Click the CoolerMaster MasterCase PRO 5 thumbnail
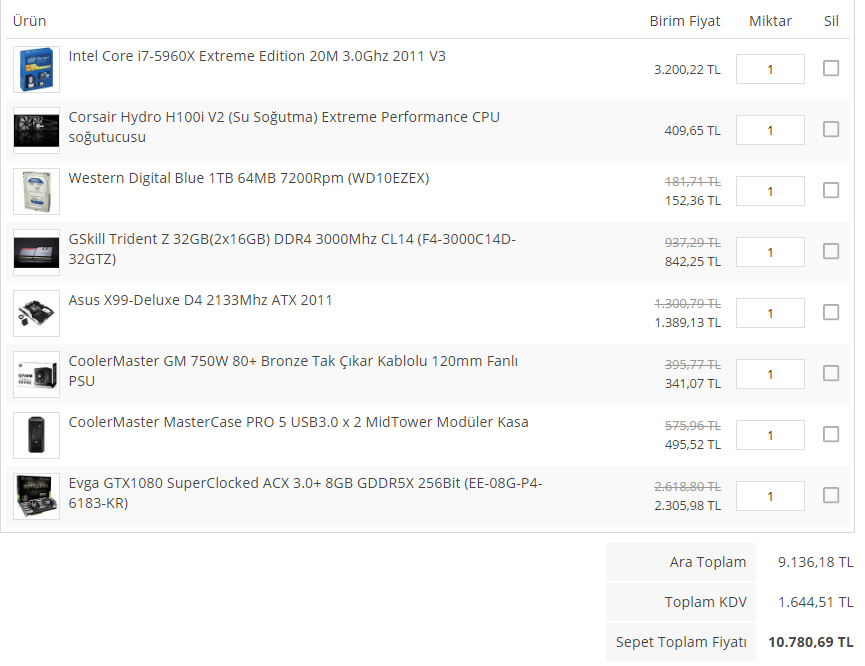Viewport: 865px width, 666px height. [37, 435]
